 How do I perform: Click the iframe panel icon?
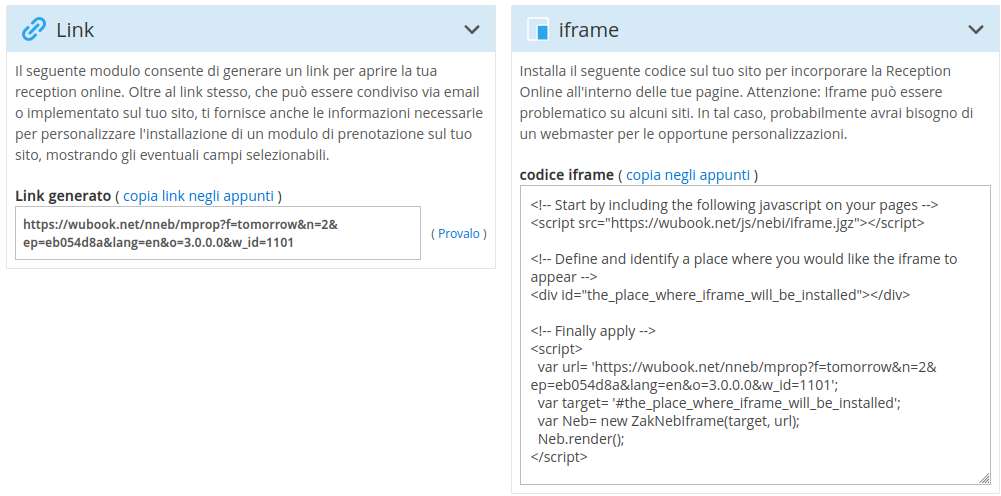tap(538, 29)
